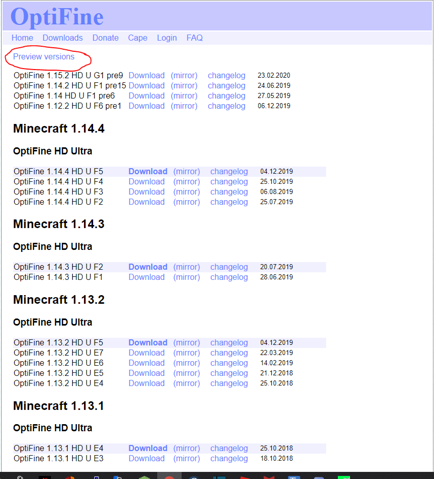
Task: Open mirror for 1.13.1 HD U E4
Action: [187, 448]
